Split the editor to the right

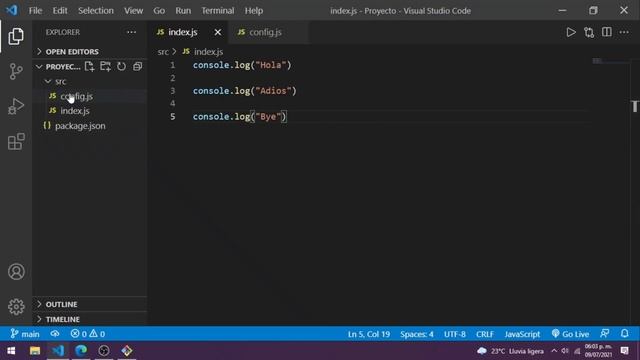607,32
